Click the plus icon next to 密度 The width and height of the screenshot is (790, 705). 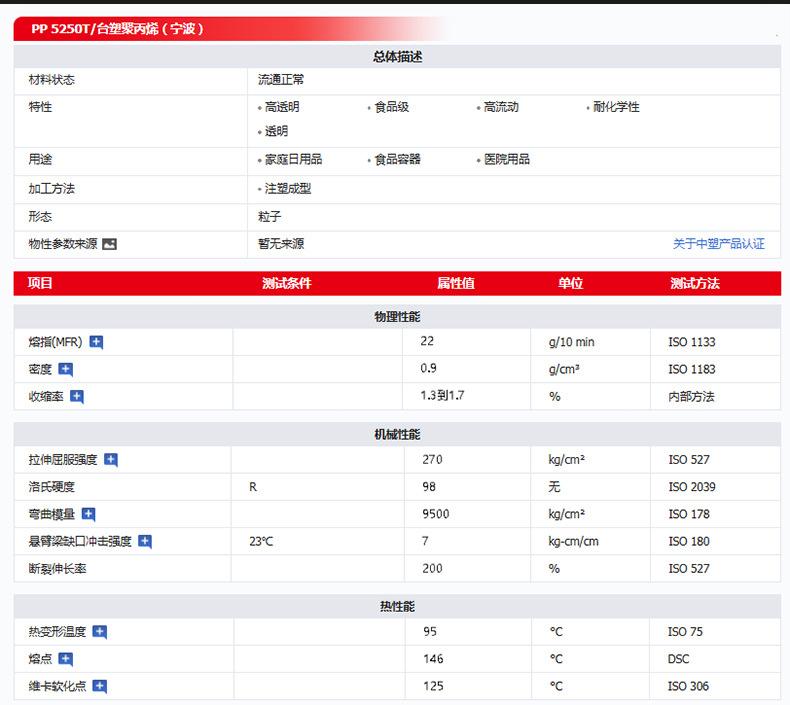66,369
